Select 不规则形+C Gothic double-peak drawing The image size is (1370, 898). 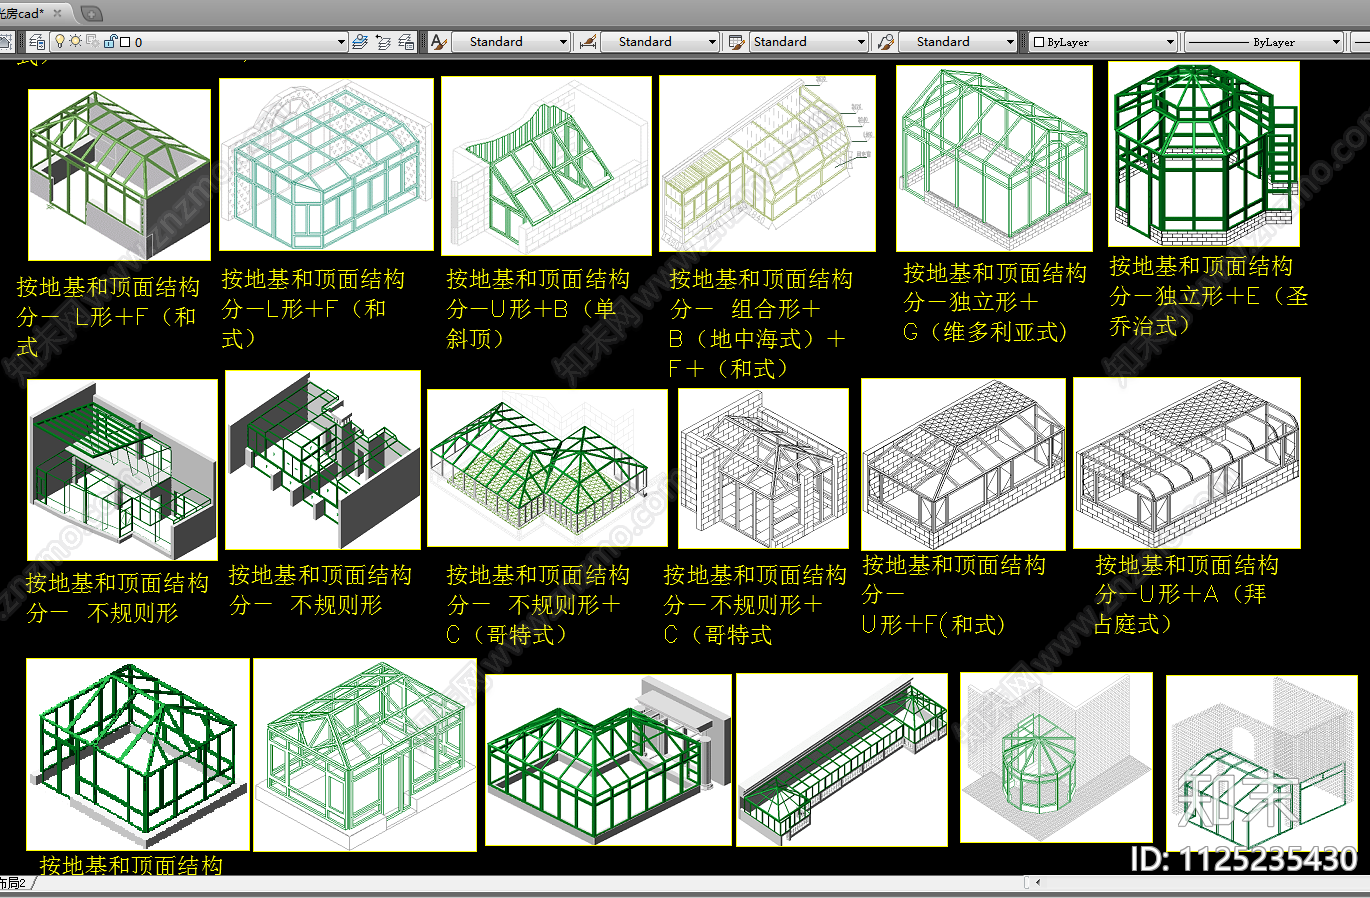pyautogui.click(x=547, y=468)
